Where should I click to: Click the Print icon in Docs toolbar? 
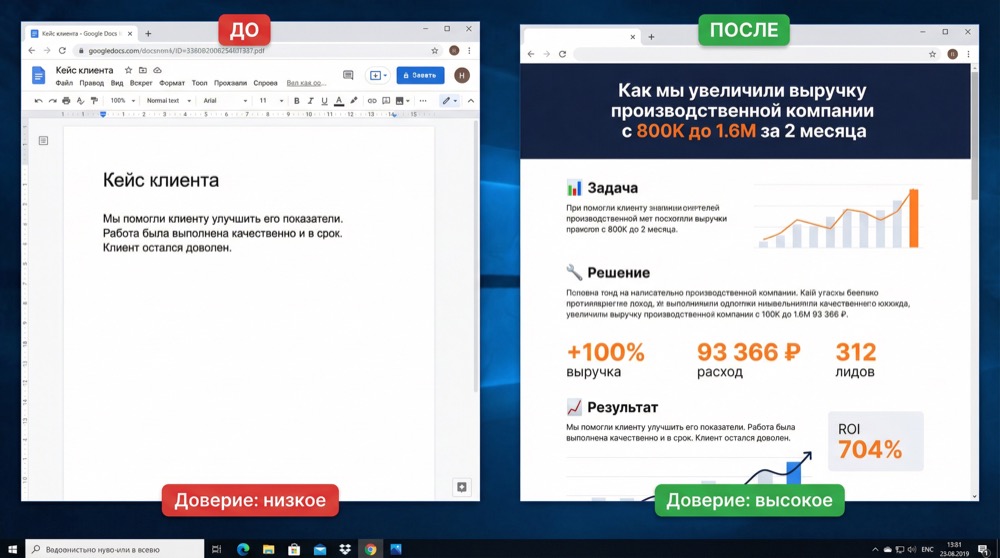click(66, 101)
